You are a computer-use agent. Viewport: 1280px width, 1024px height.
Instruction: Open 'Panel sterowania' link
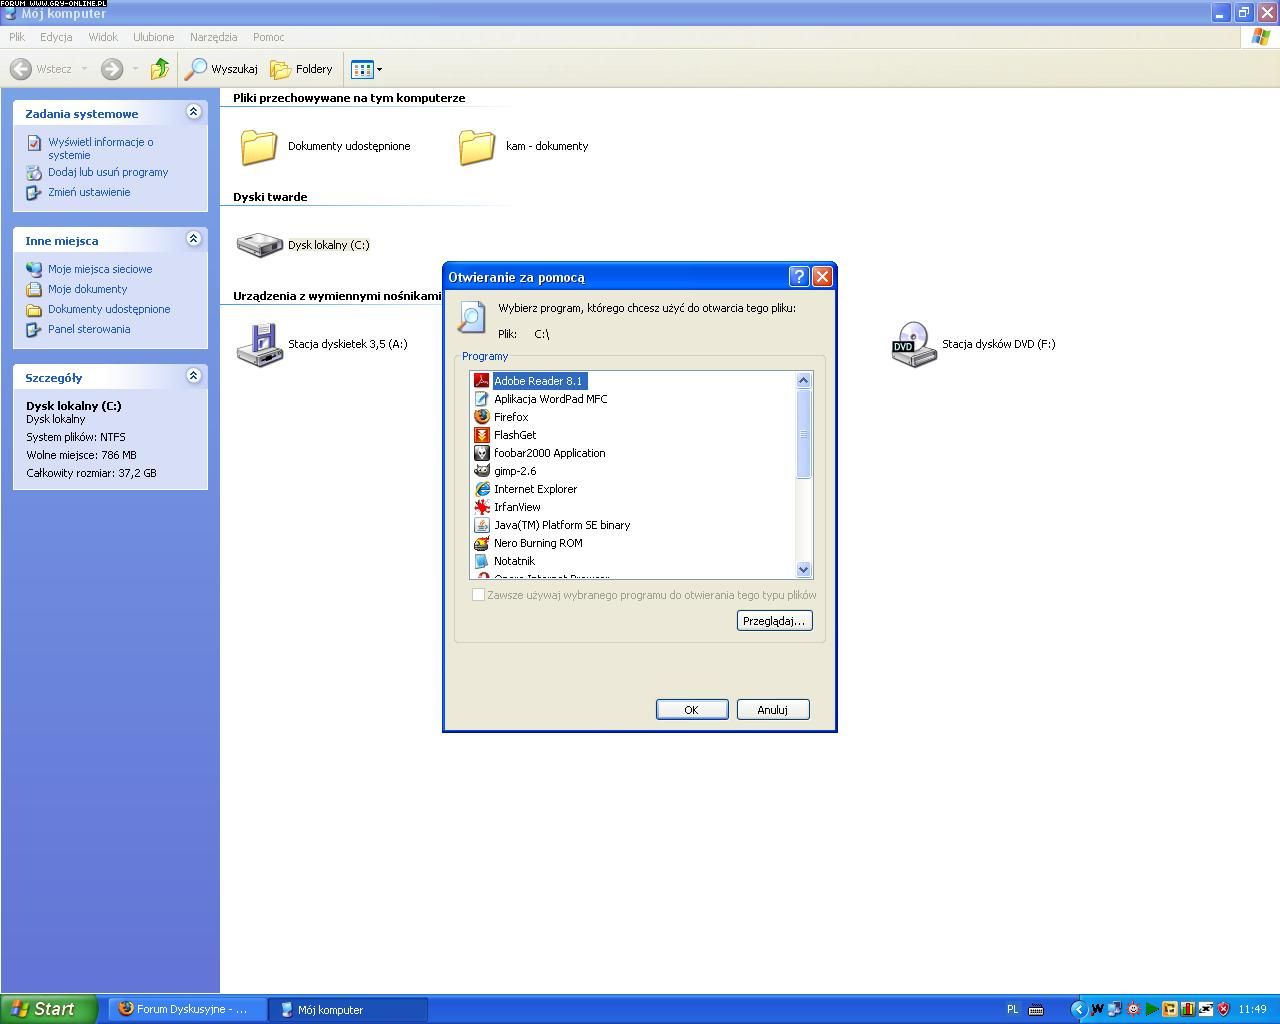pos(89,329)
